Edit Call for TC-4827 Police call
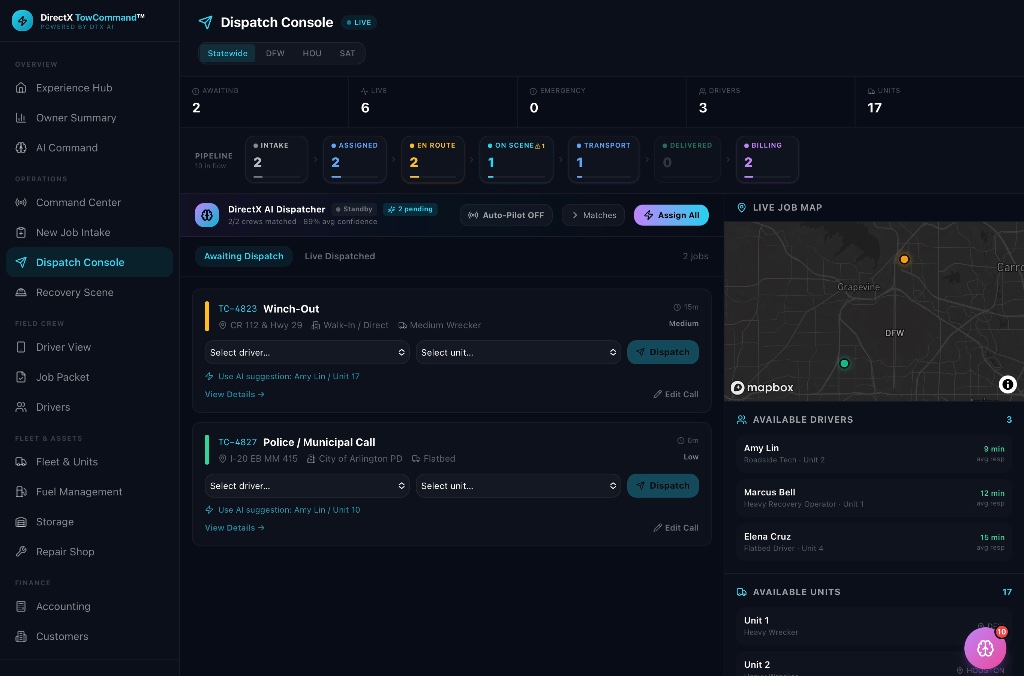The width and height of the screenshot is (1024, 676). pos(676,528)
